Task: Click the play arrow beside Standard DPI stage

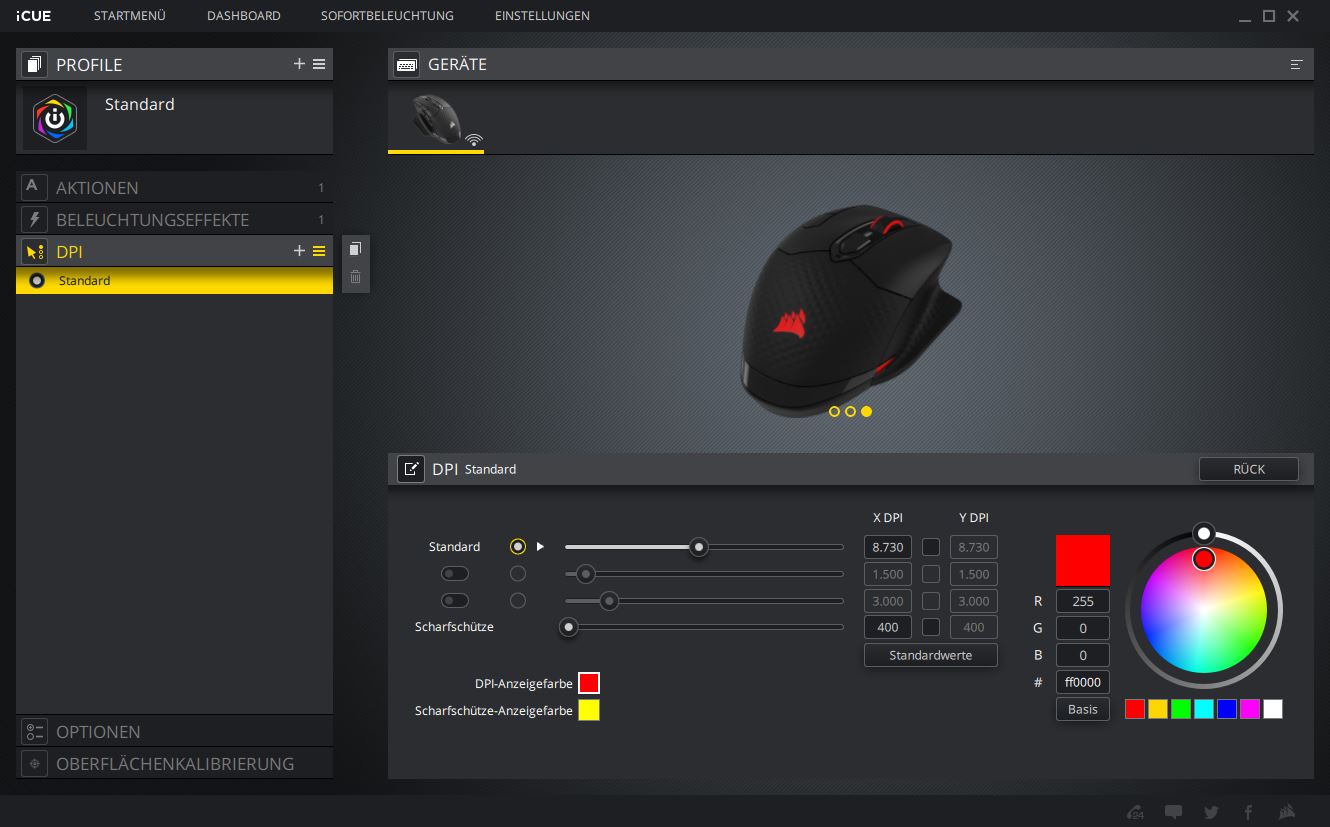Action: 540,547
